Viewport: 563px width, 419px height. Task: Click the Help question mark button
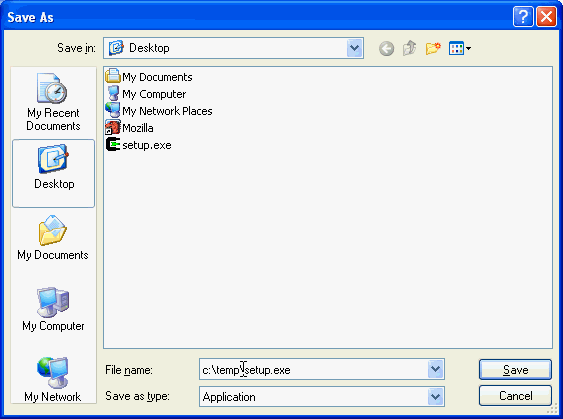523,17
